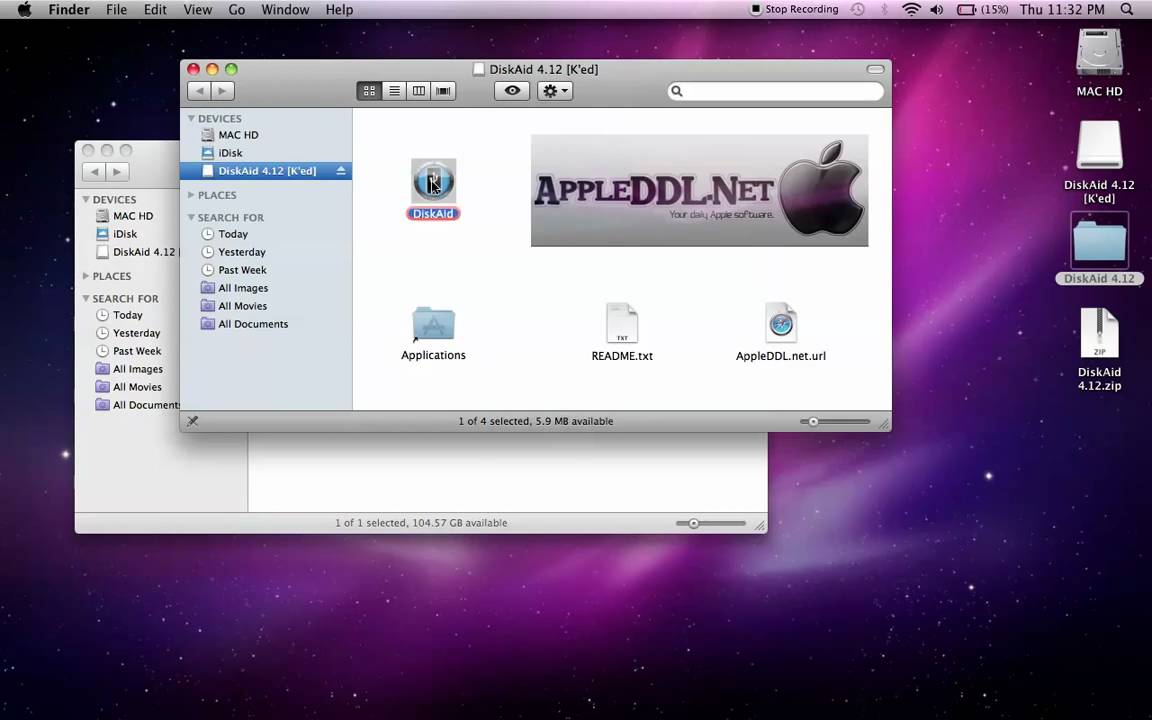The image size is (1152, 720).
Task: Go back in the DiskAid Finder window
Action: (199, 91)
